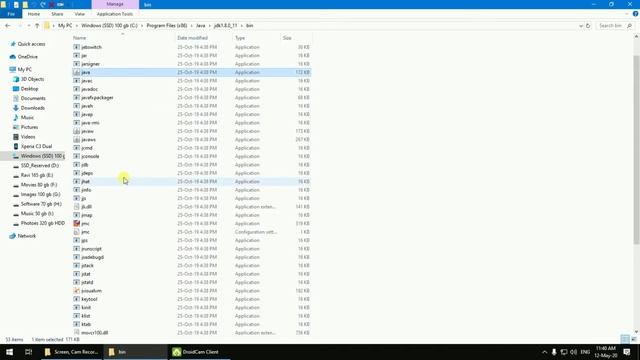Click the Refresh address bar icon

[x=588, y=26]
